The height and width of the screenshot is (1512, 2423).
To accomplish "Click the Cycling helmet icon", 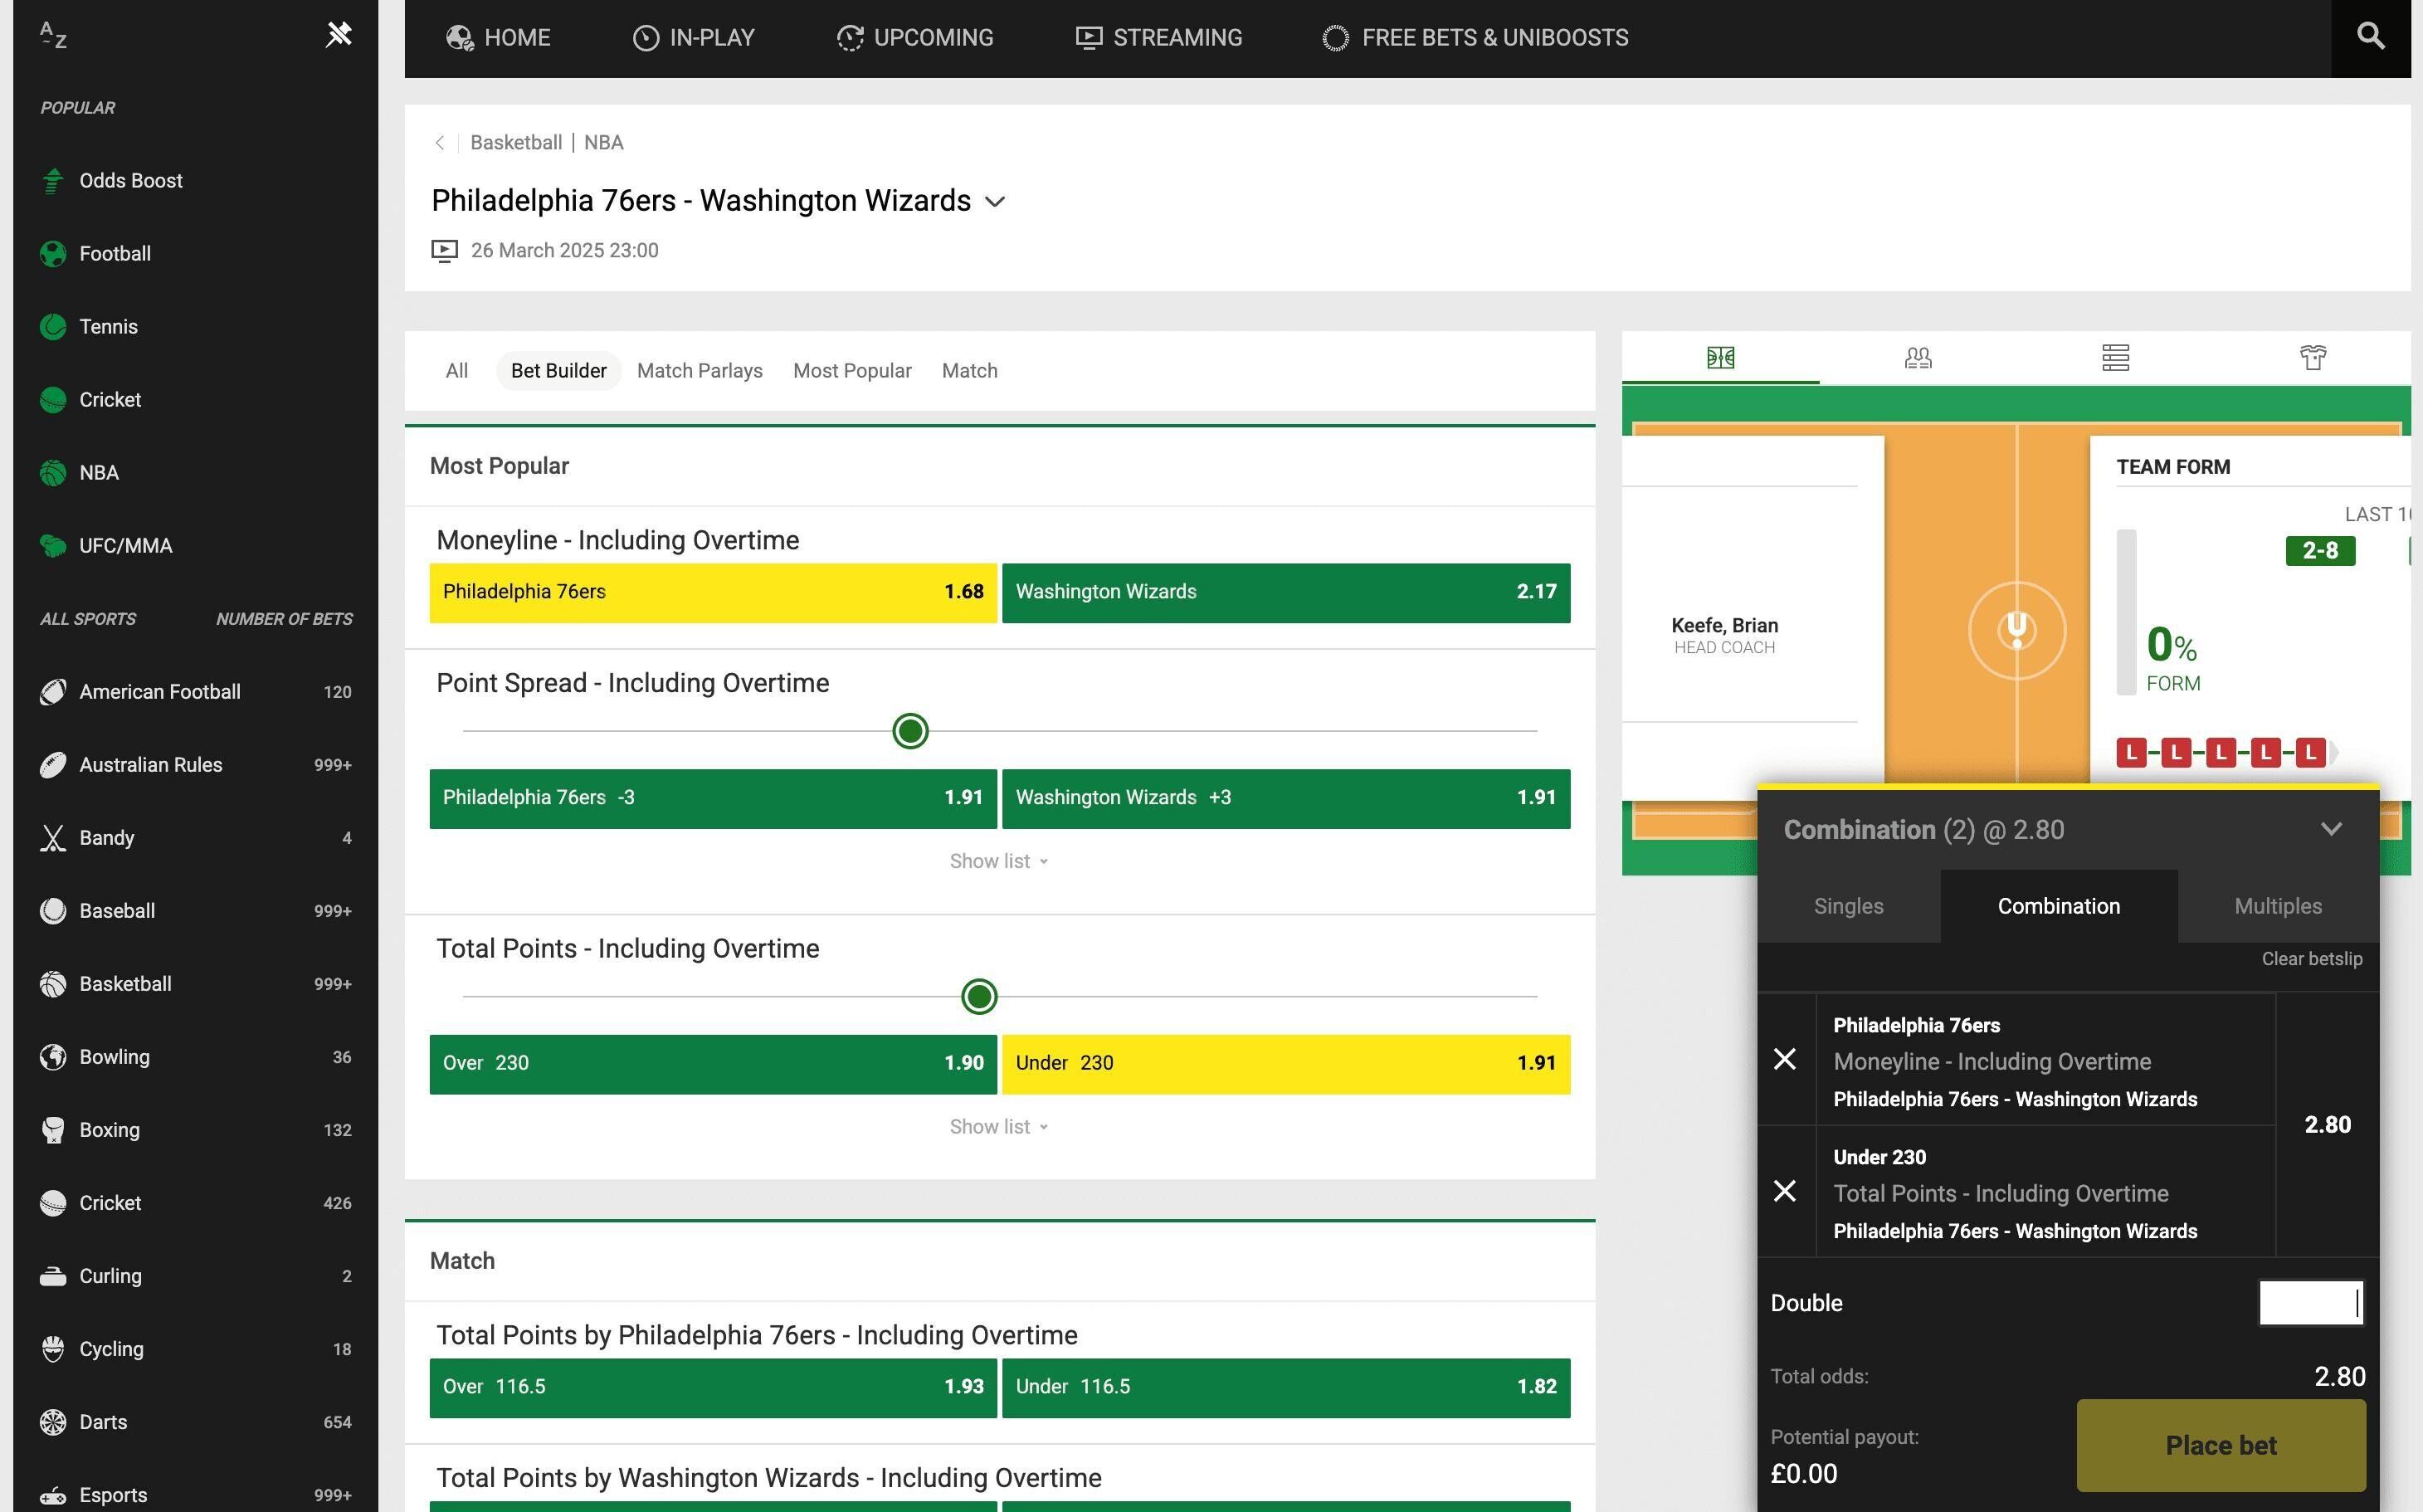I will [x=53, y=1349].
